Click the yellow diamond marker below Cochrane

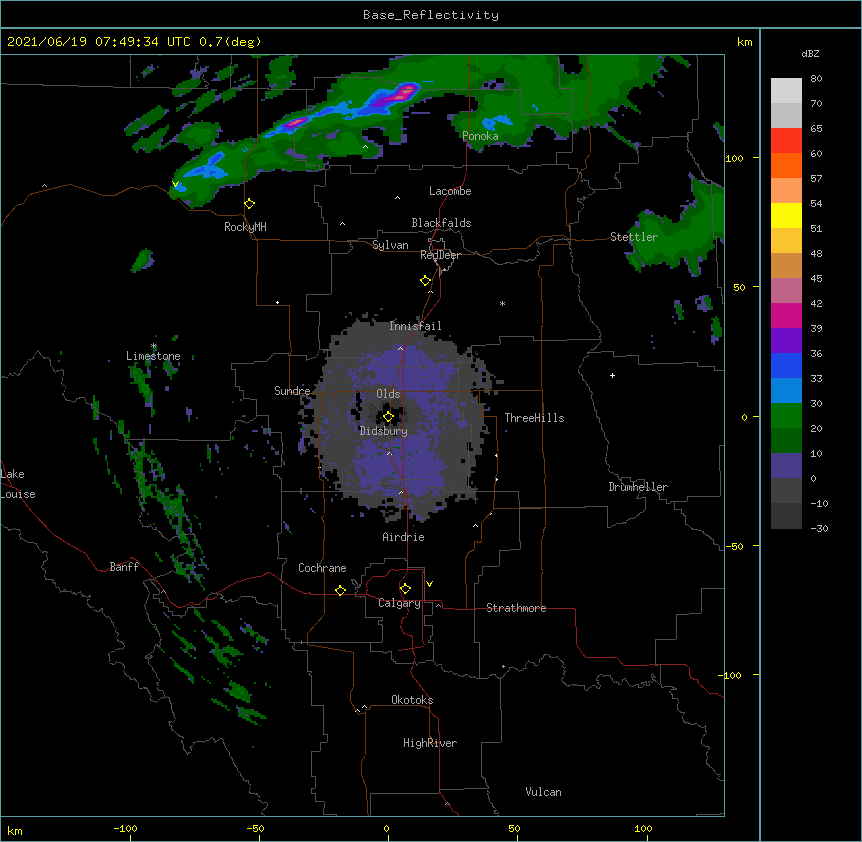click(x=340, y=590)
